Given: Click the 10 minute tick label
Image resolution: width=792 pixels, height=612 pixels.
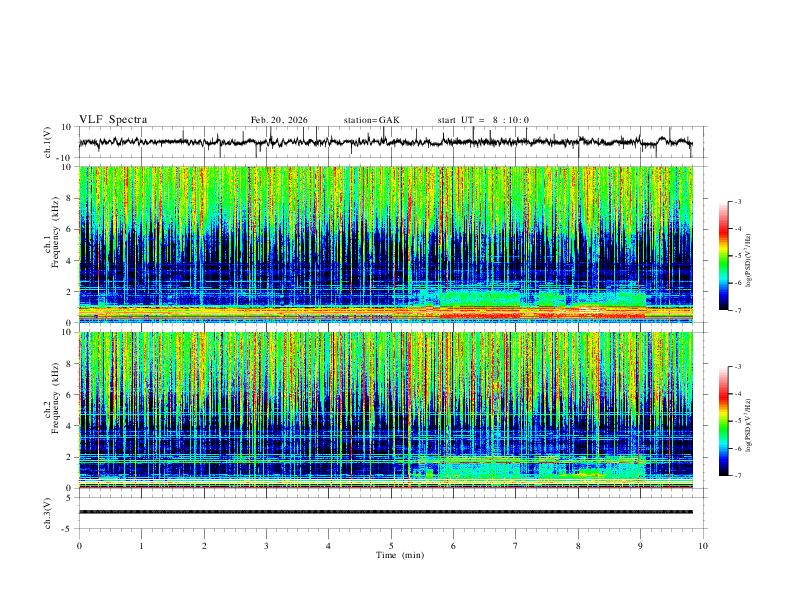Looking at the screenshot, I should 703,546.
